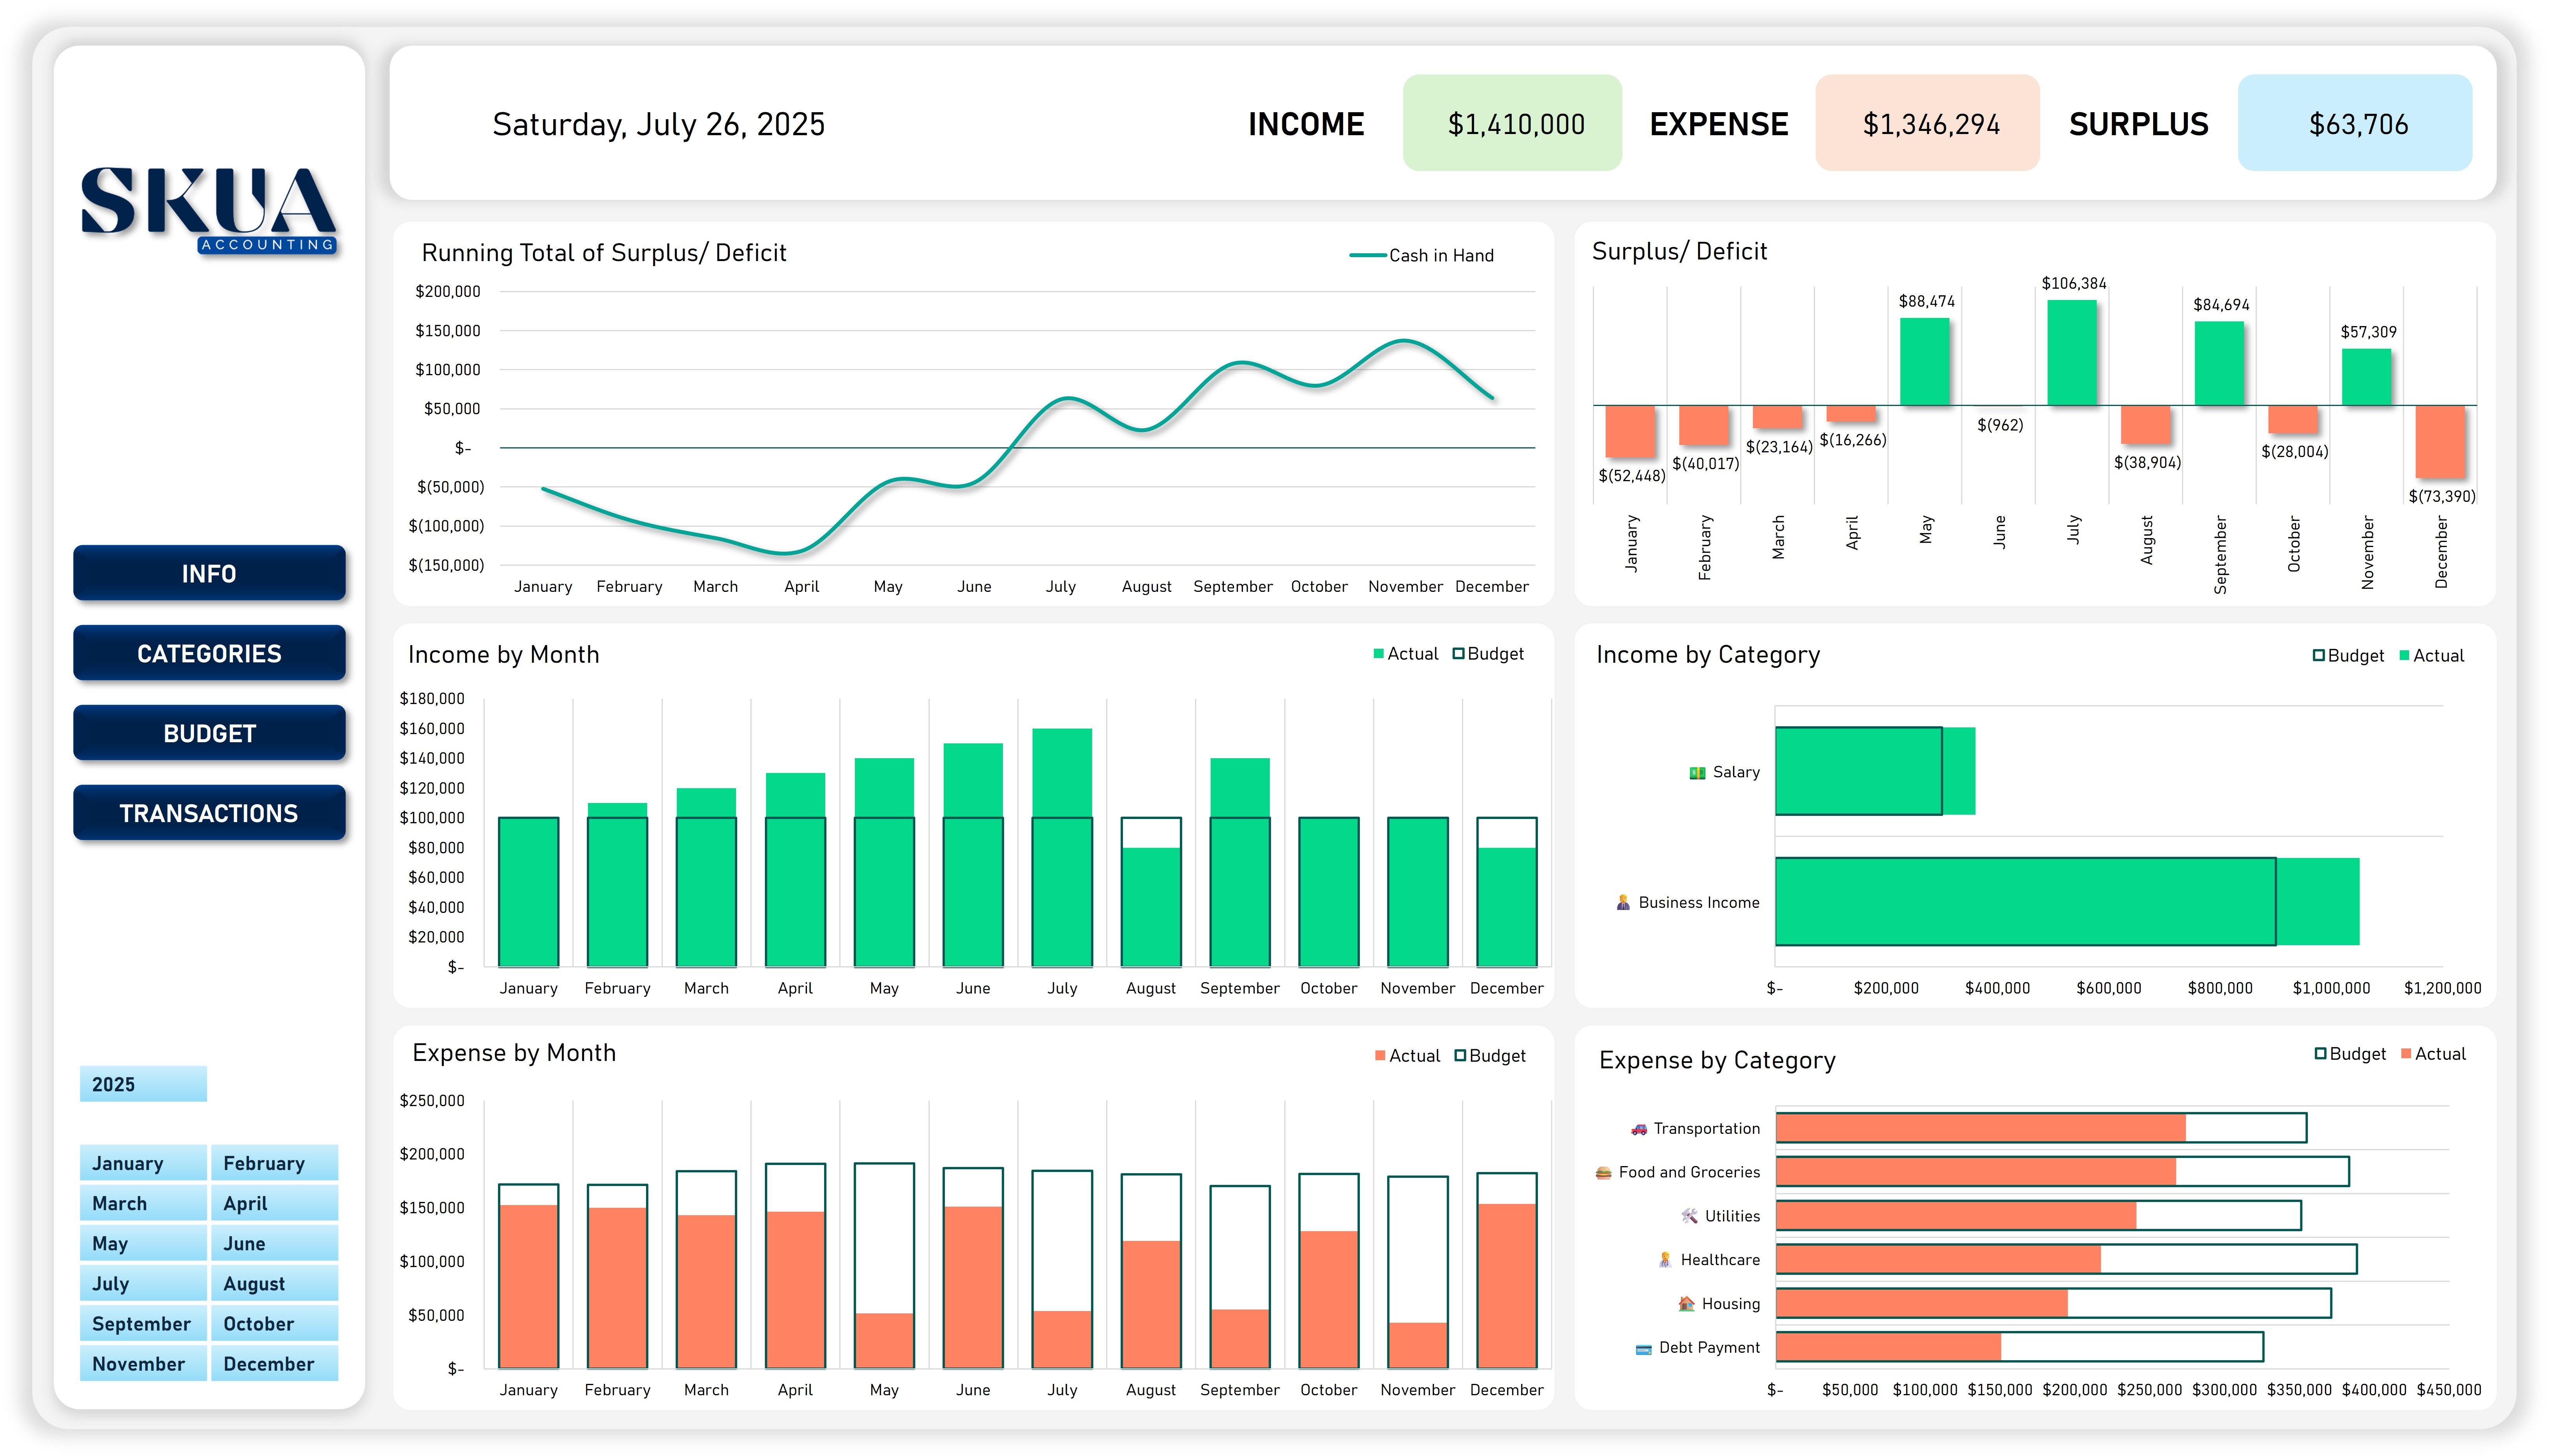The height and width of the screenshot is (1456, 2549).
Task: Click the August bar in Income by Month
Action: coord(1151,907)
